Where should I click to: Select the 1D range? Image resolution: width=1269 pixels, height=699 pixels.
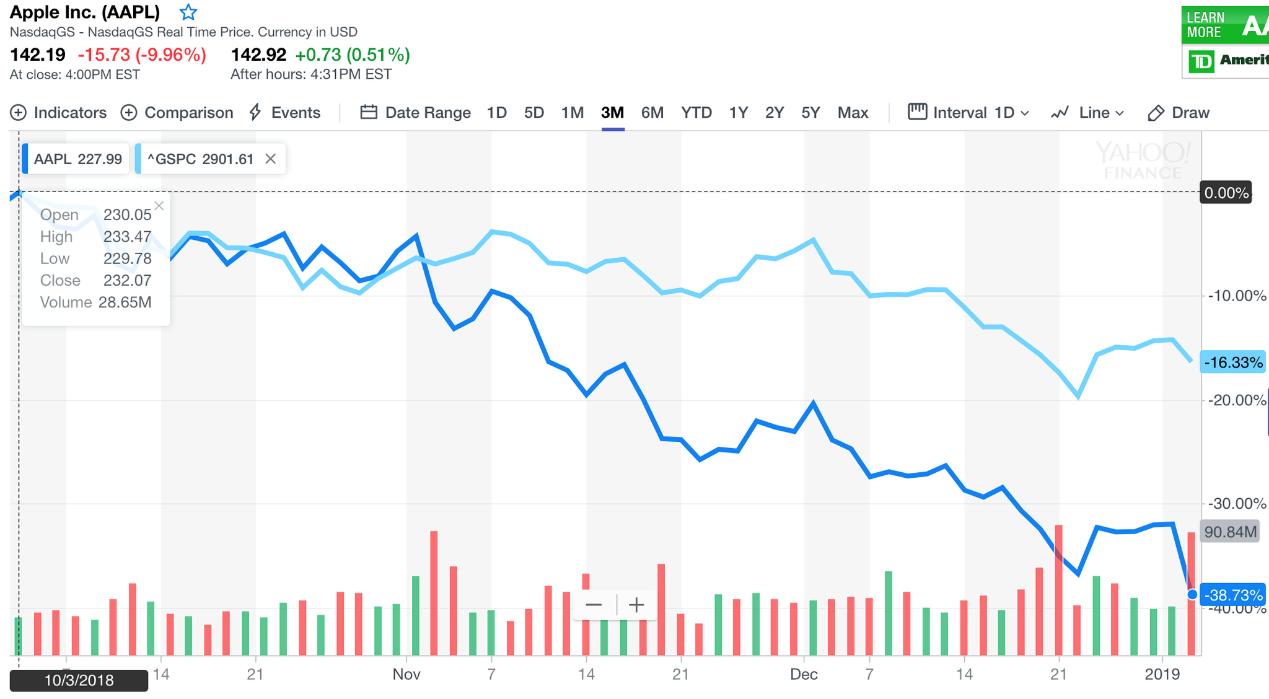(497, 113)
